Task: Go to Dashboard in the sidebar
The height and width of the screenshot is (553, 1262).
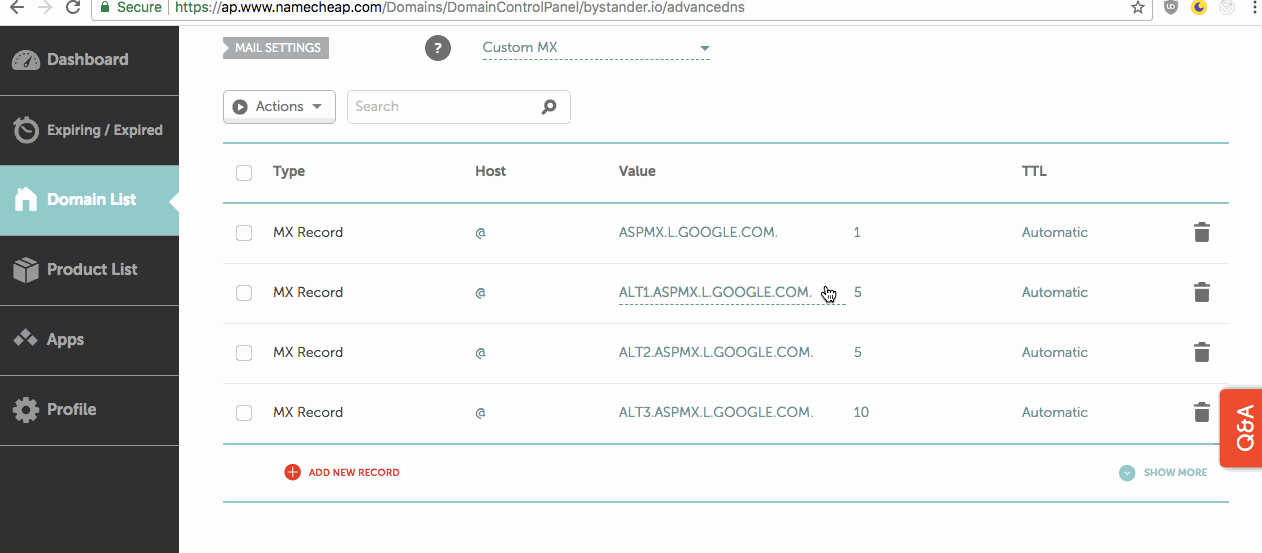Action: coord(88,60)
